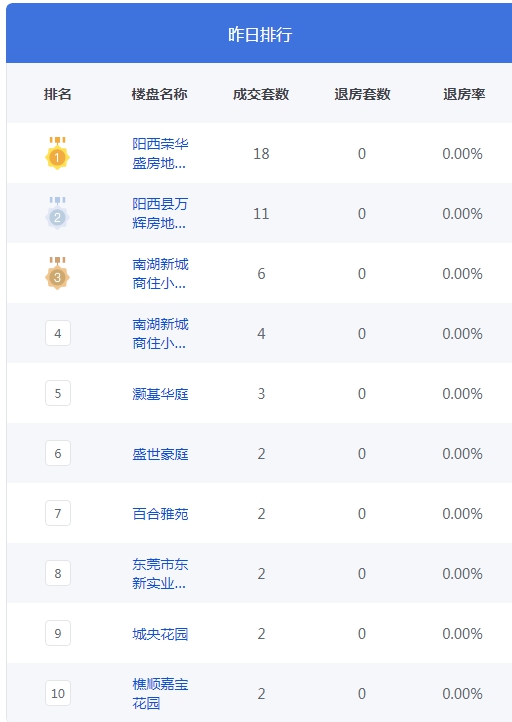This screenshot has width=512, height=722.
Task: Open the 盛世豪庭 property link
Action: (x=160, y=454)
